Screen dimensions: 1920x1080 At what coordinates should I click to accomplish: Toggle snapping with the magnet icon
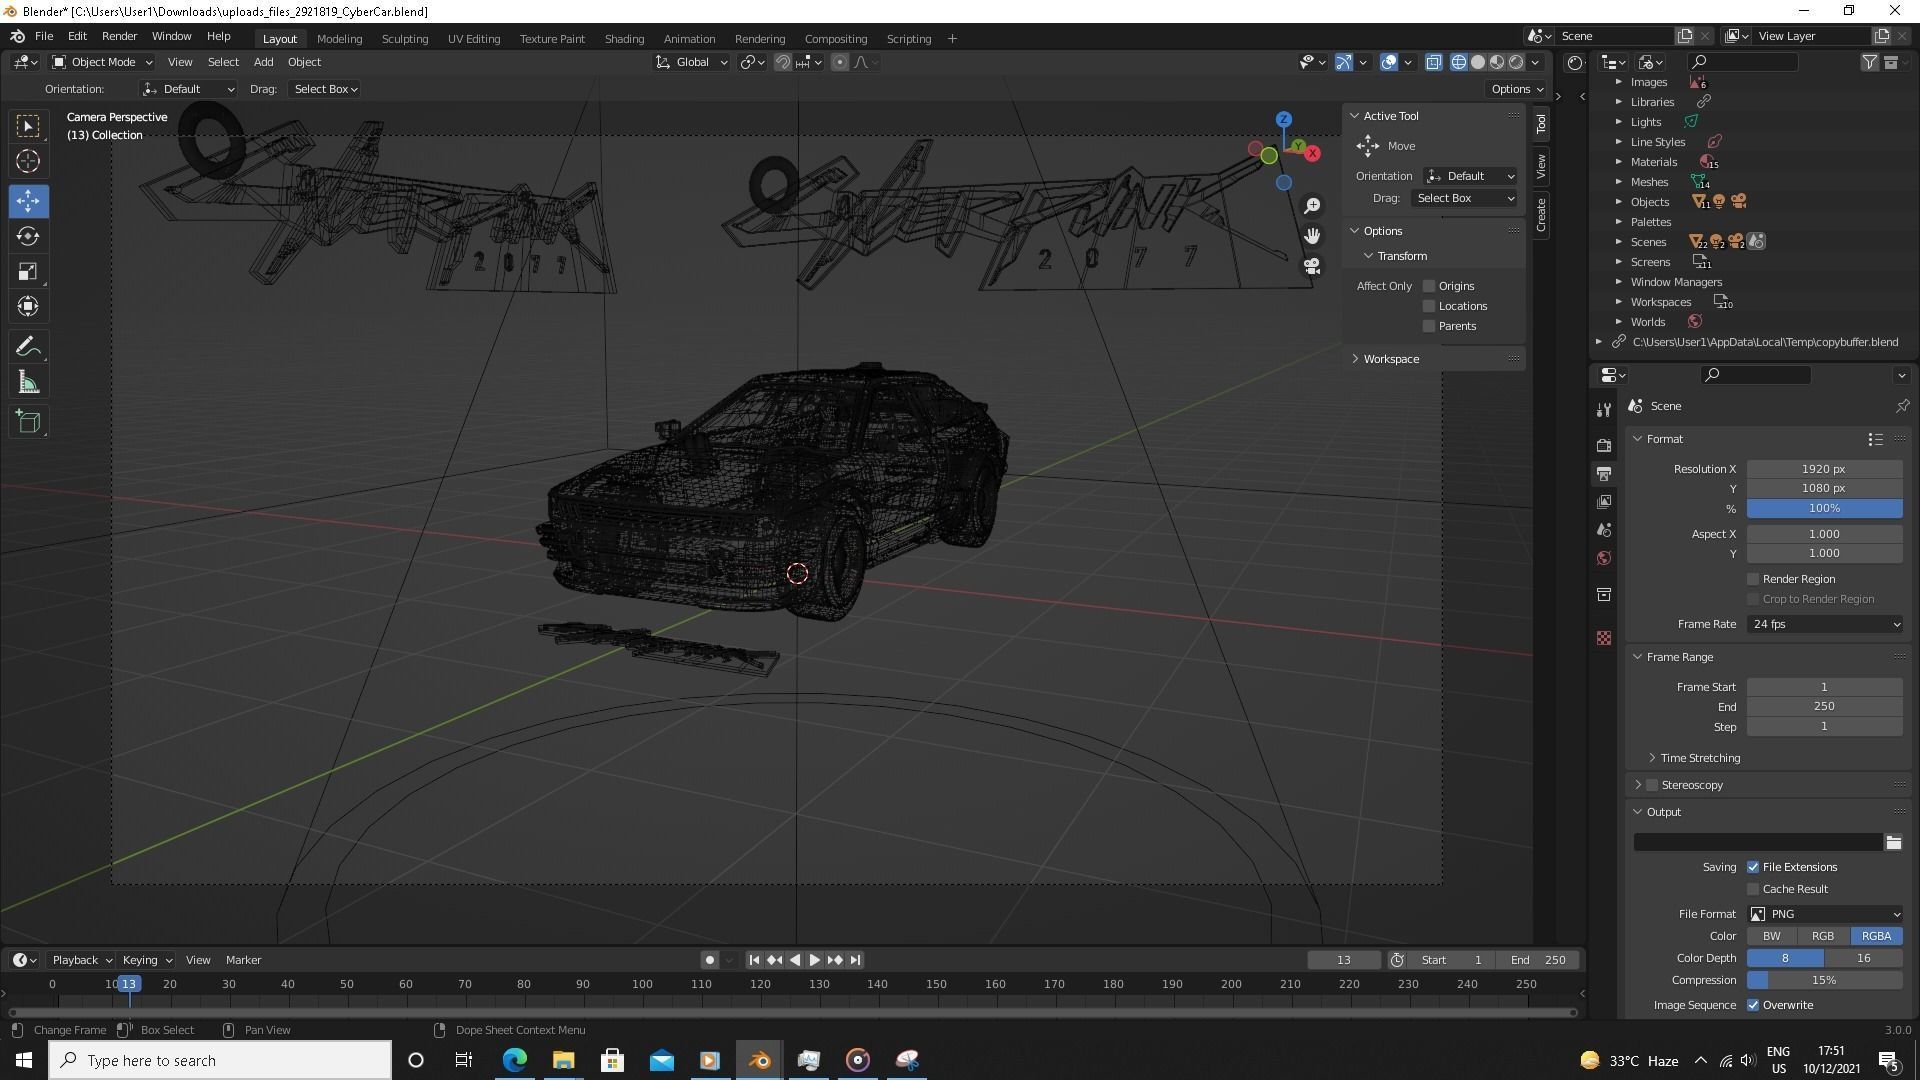(782, 62)
